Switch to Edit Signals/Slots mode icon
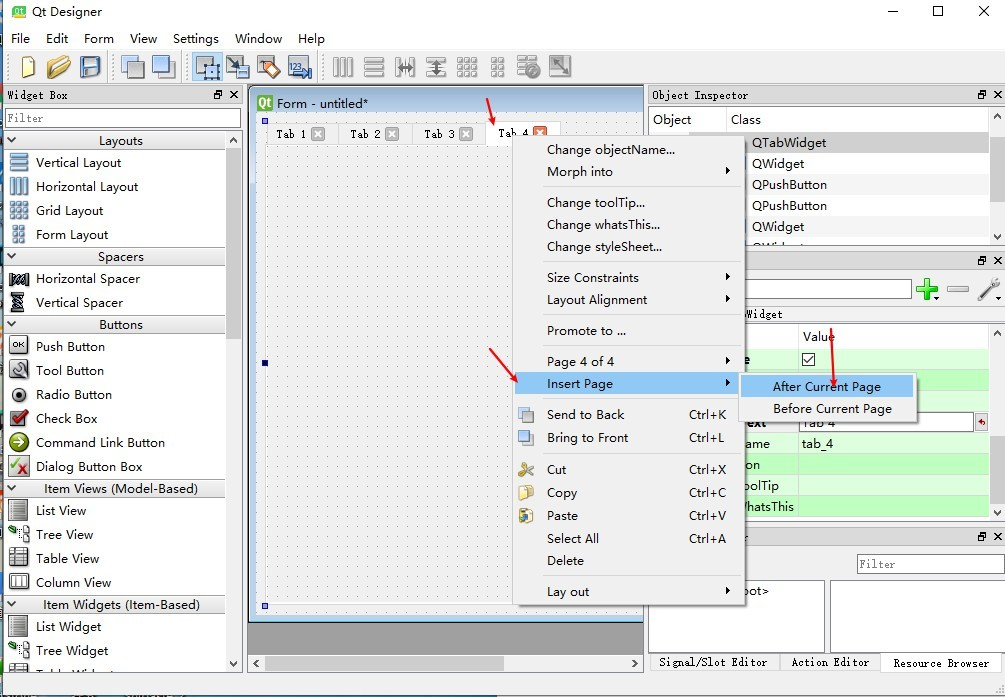The image size is (1005, 697). tap(238, 67)
